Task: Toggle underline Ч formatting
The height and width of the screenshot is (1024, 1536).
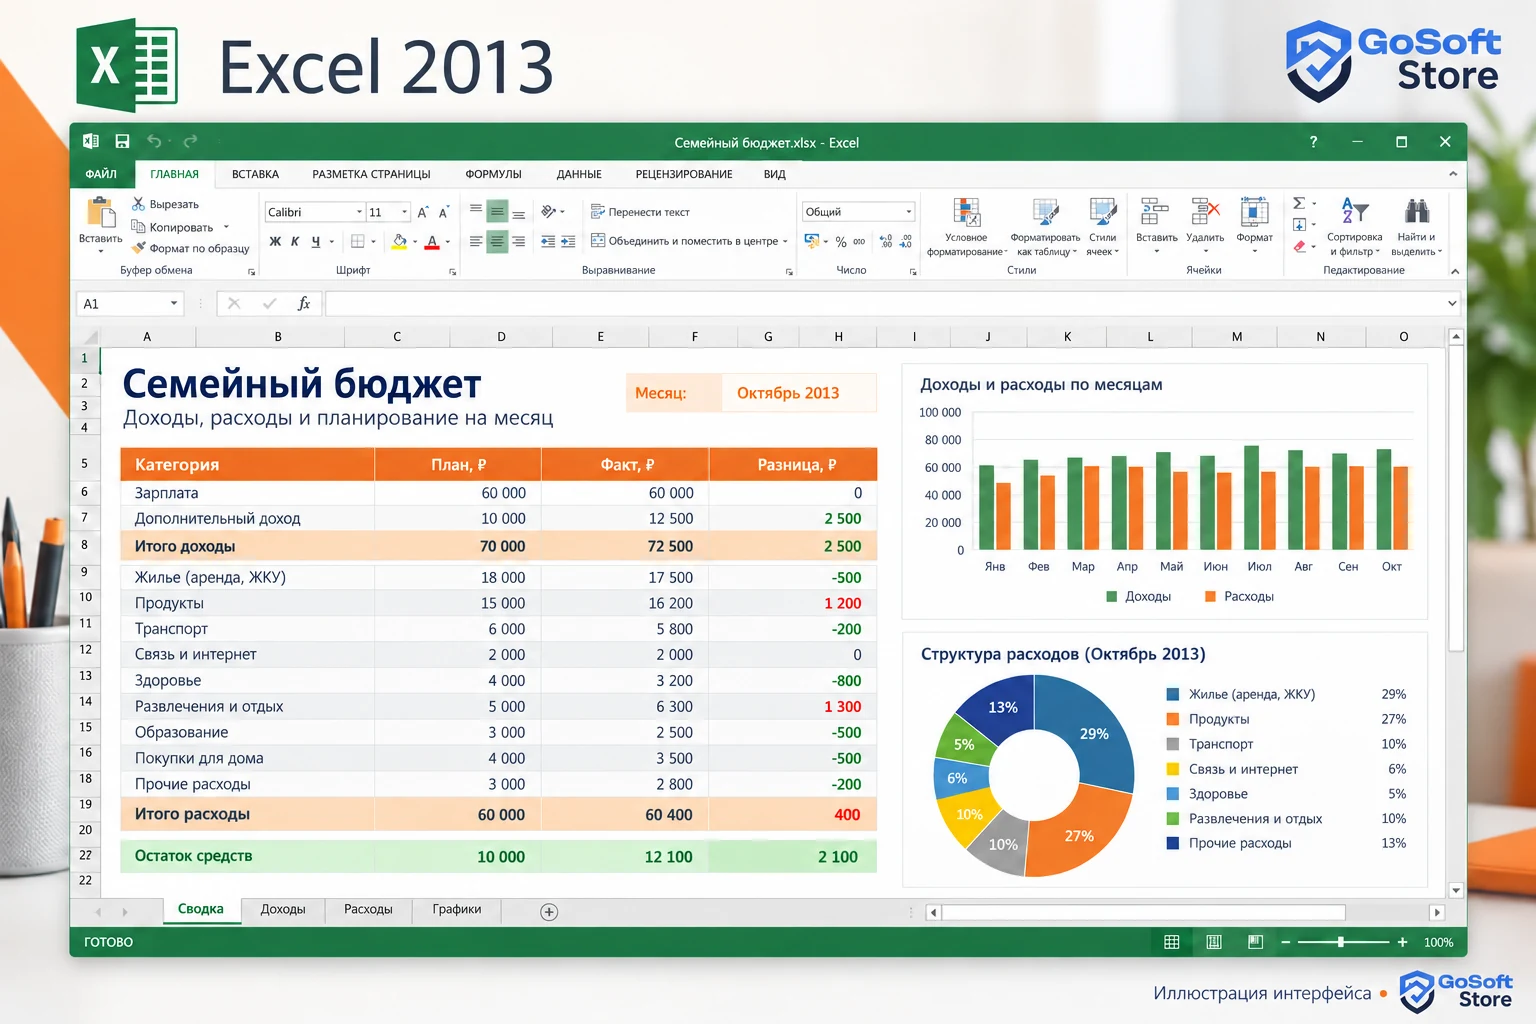Action: 316,241
